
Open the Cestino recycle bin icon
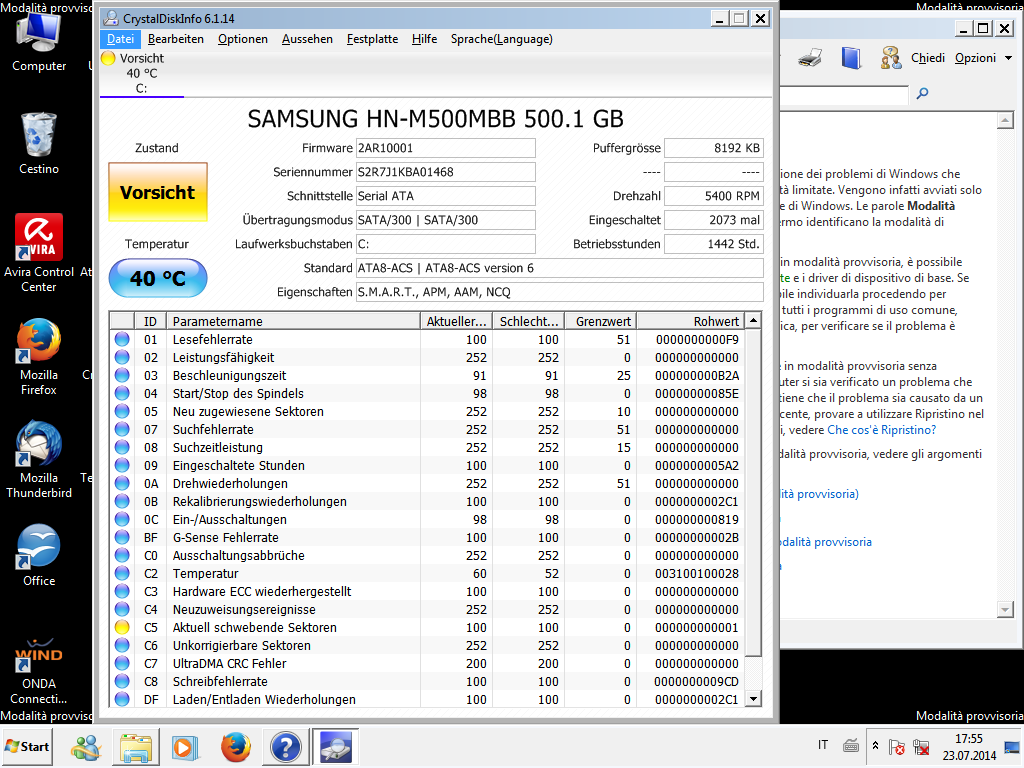coord(39,144)
